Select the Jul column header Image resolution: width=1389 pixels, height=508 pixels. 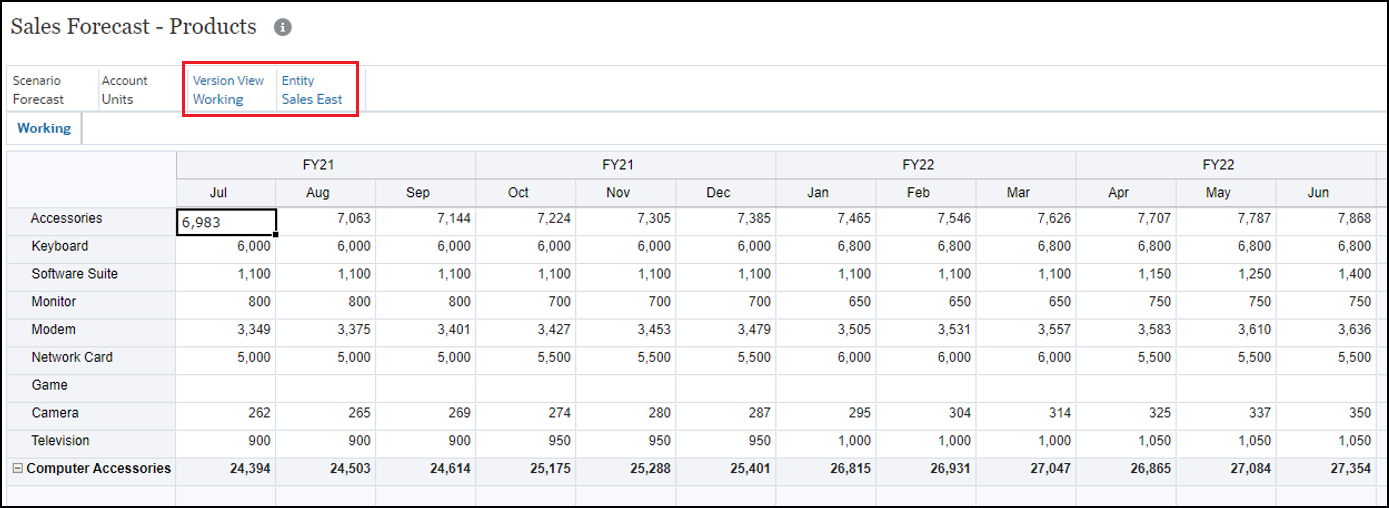tap(226, 193)
